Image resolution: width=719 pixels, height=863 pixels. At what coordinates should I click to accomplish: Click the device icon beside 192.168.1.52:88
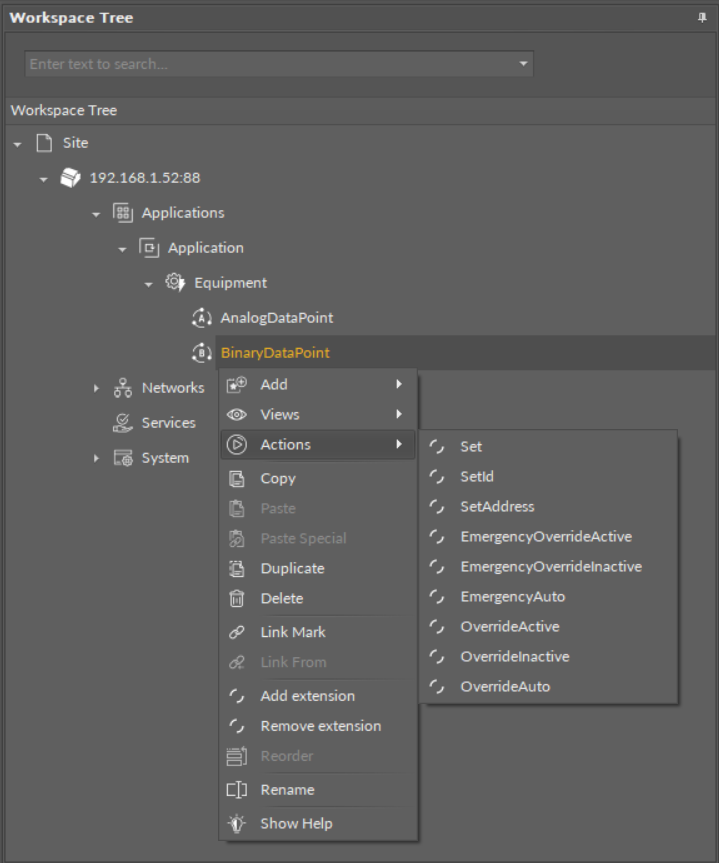click(x=72, y=178)
